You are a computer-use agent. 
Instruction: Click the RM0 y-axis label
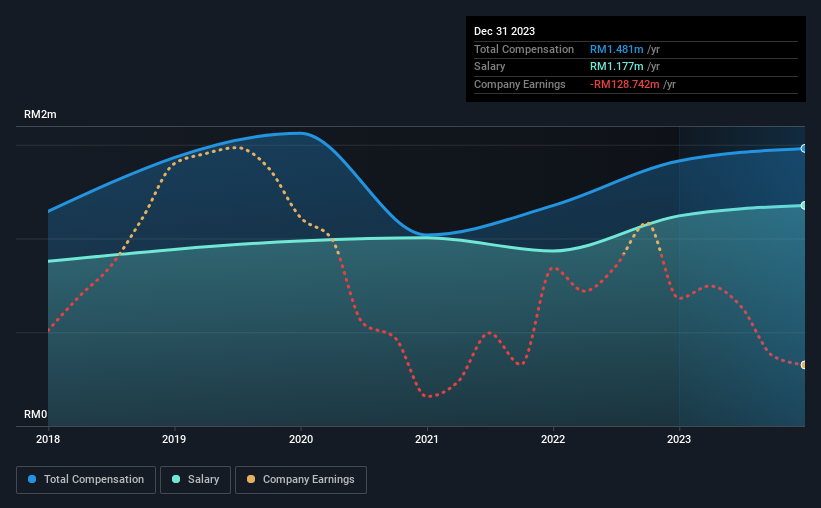36,414
